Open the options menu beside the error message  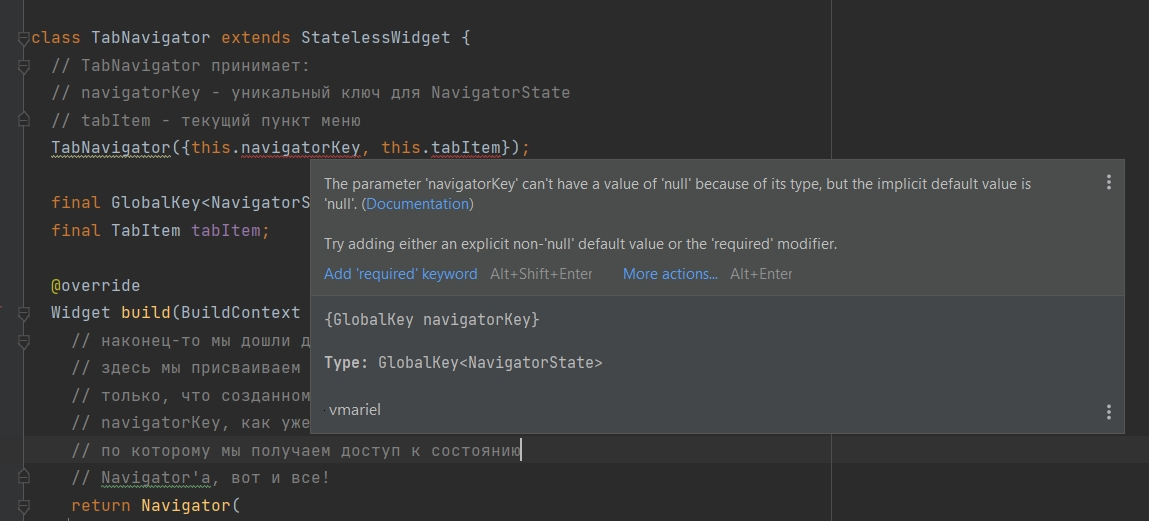tap(1109, 182)
